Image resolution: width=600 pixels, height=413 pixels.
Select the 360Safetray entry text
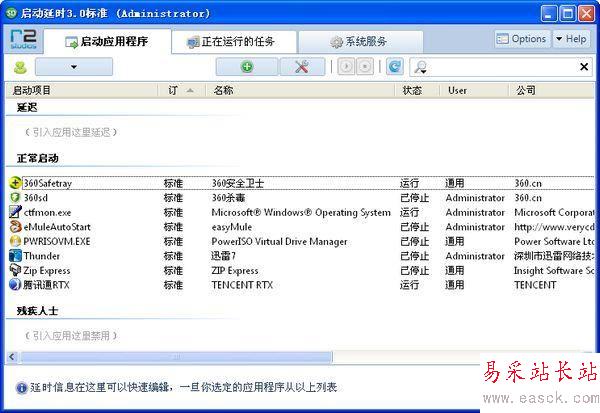(48, 183)
